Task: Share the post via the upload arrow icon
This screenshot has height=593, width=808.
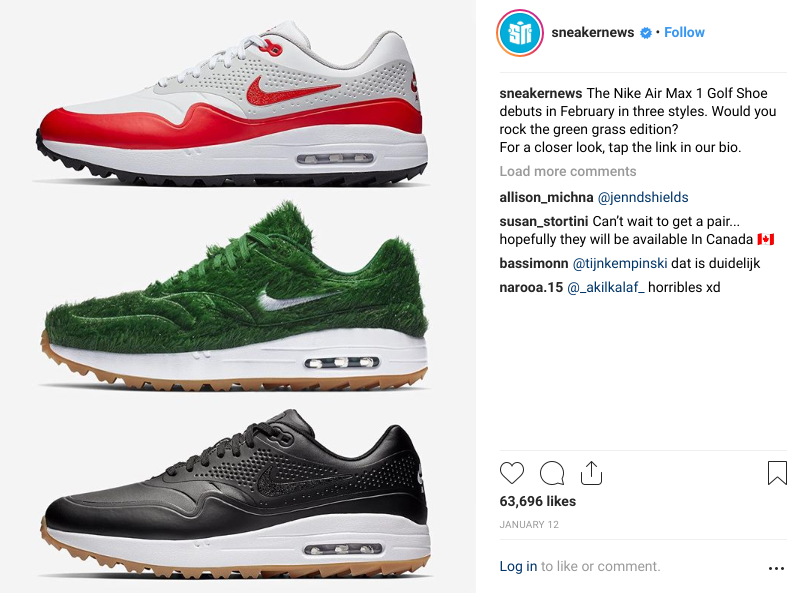Action: [591, 472]
